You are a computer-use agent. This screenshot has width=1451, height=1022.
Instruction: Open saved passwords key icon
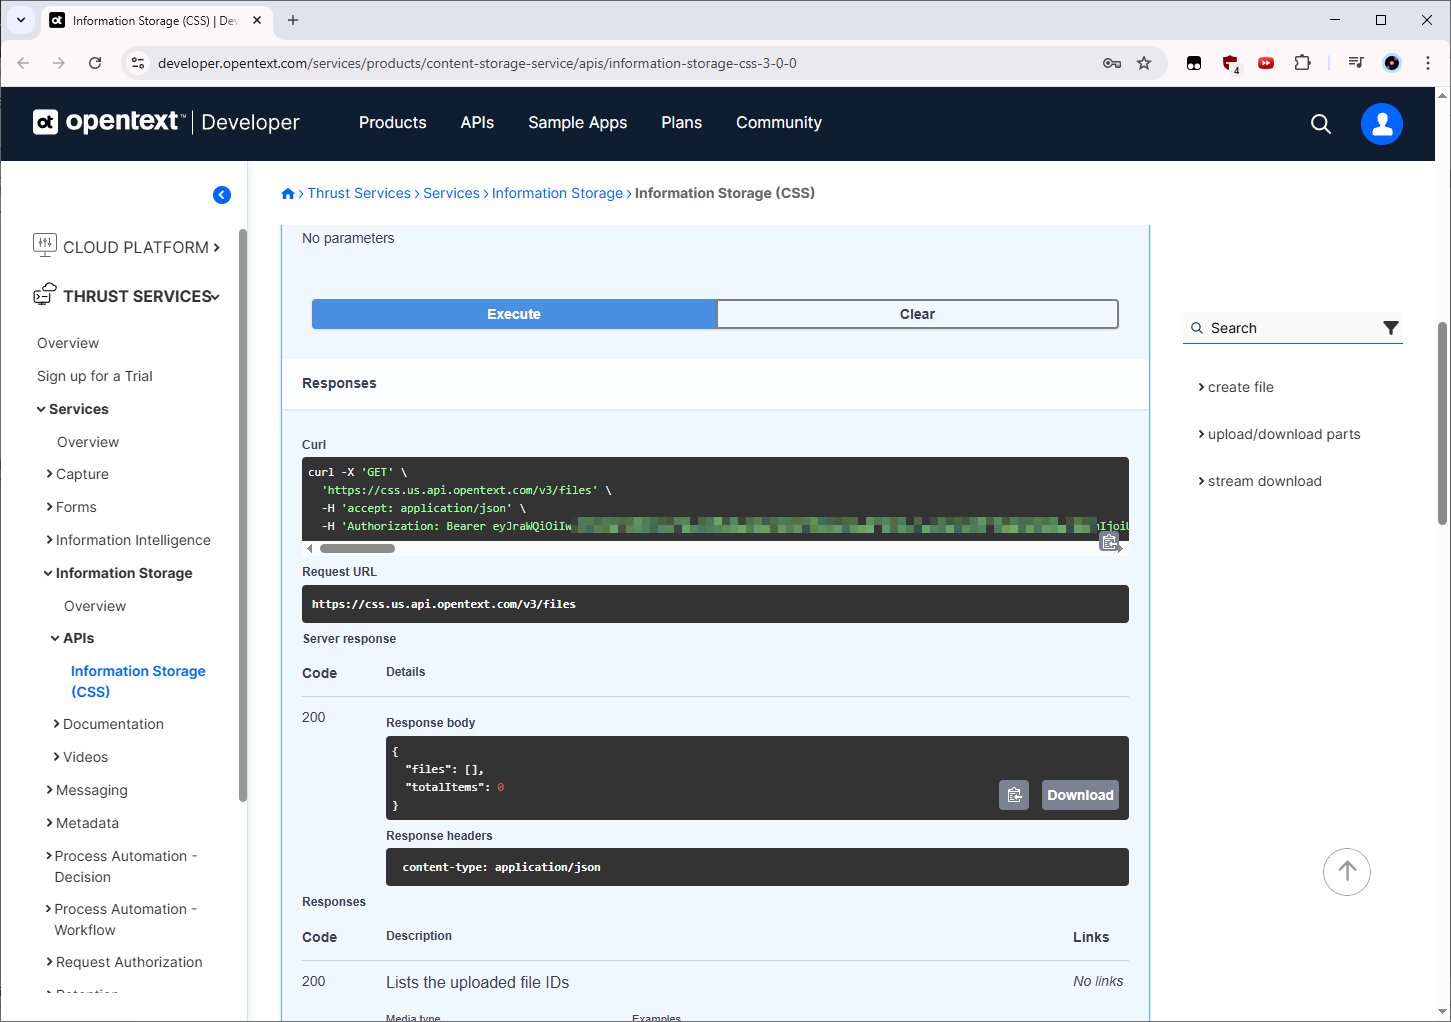coord(1112,63)
